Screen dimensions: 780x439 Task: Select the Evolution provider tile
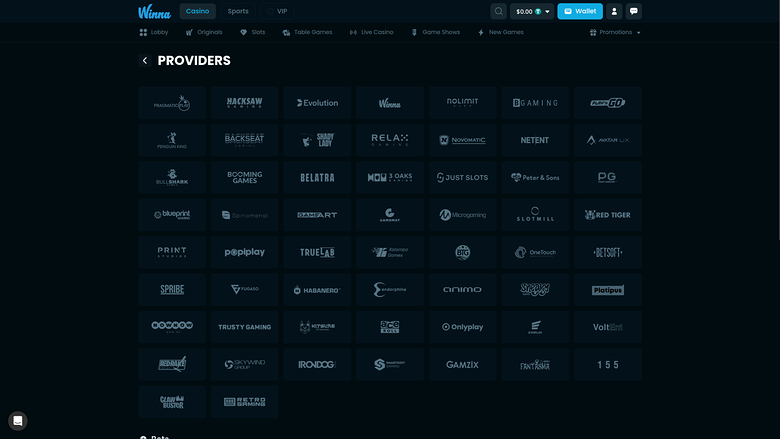317,103
